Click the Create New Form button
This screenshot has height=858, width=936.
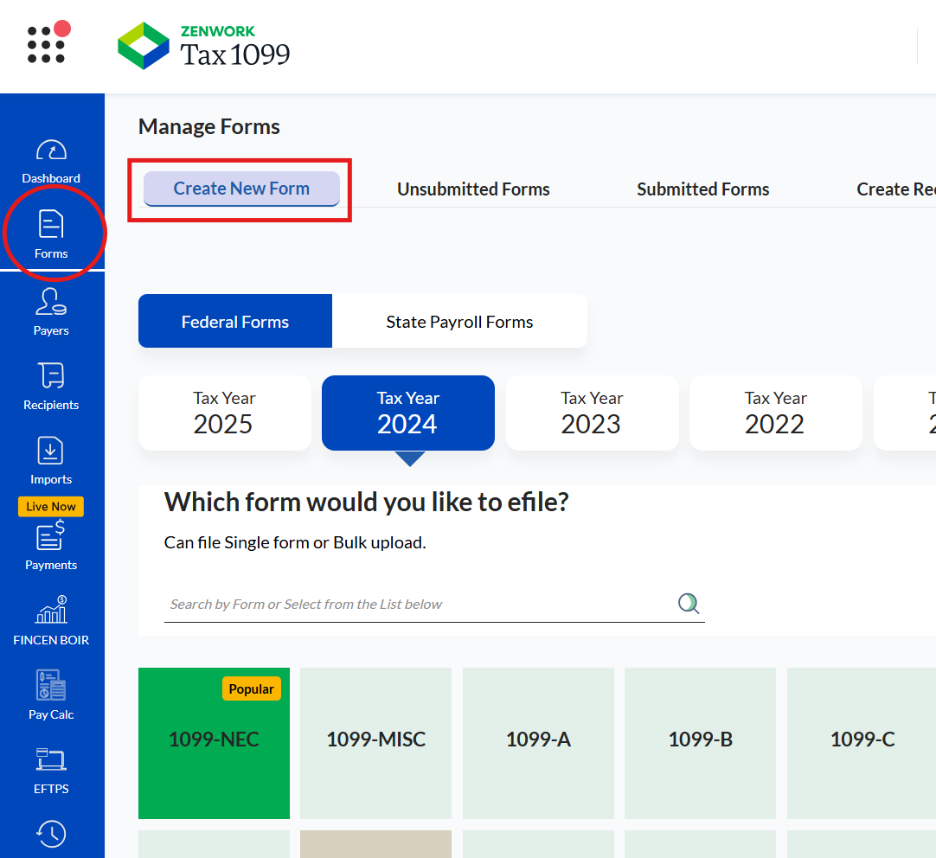240,188
